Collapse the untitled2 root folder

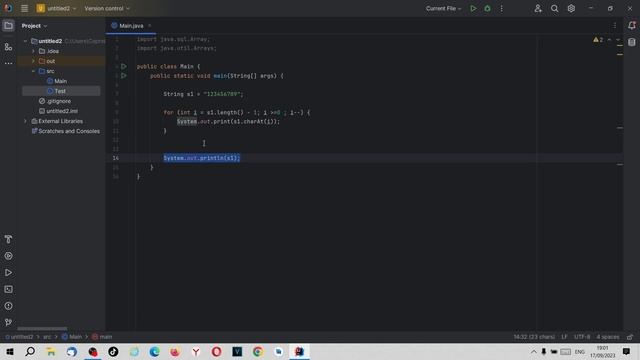pyautogui.click(x=25, y=41)
